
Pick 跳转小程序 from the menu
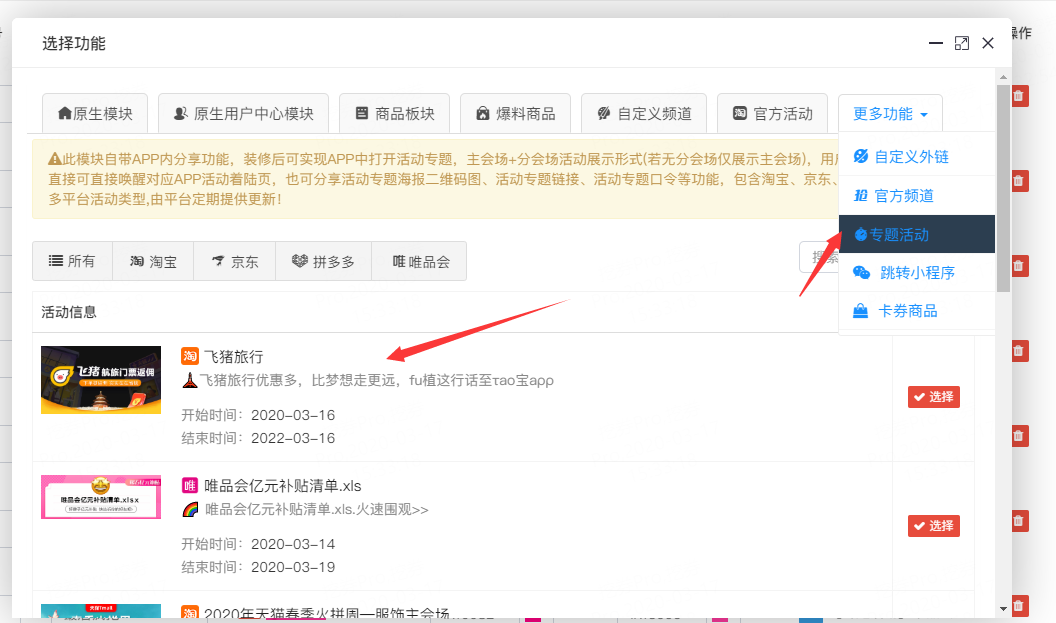click(x=917, y=272)
